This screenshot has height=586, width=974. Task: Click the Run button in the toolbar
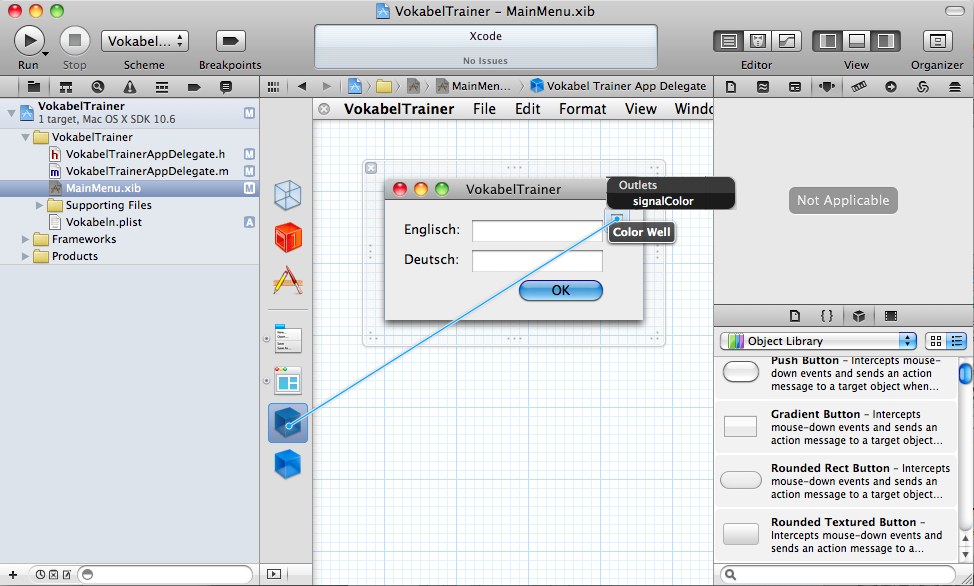pos(29,40)
